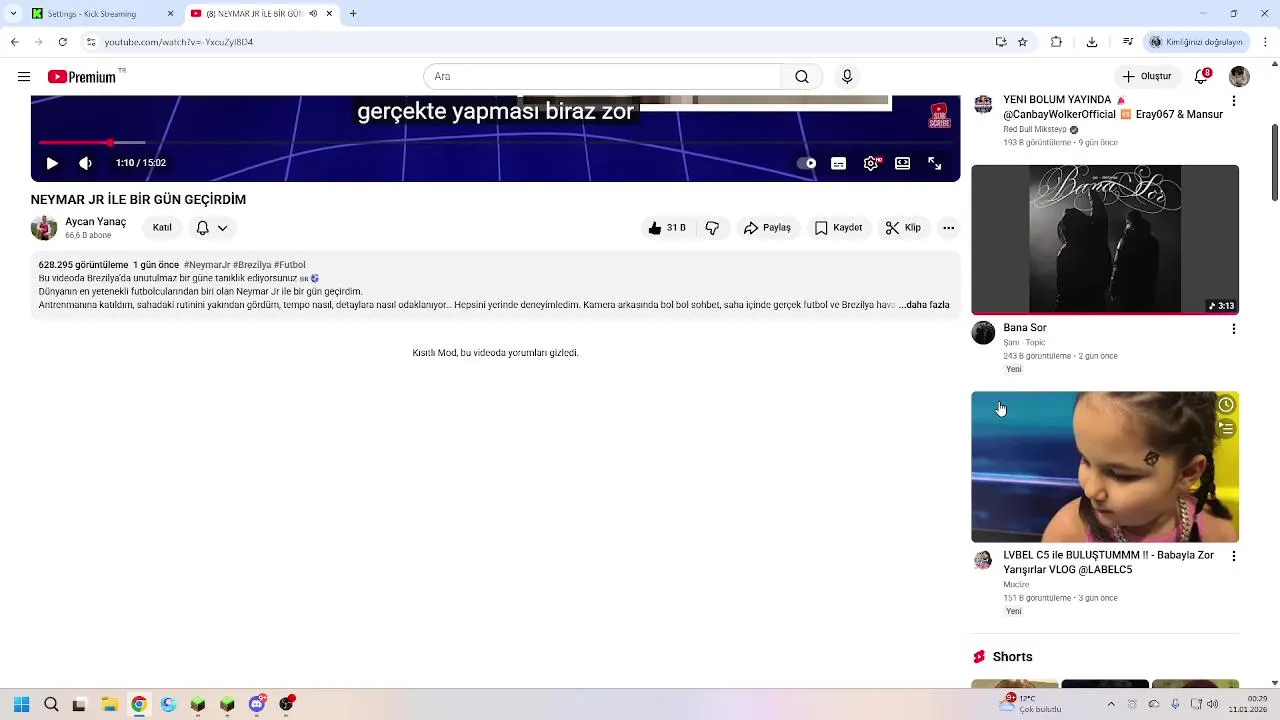This screenshot has width=1280, height=720.
Task: Save video with Kaydet button
Action: (x=838, y=228)
